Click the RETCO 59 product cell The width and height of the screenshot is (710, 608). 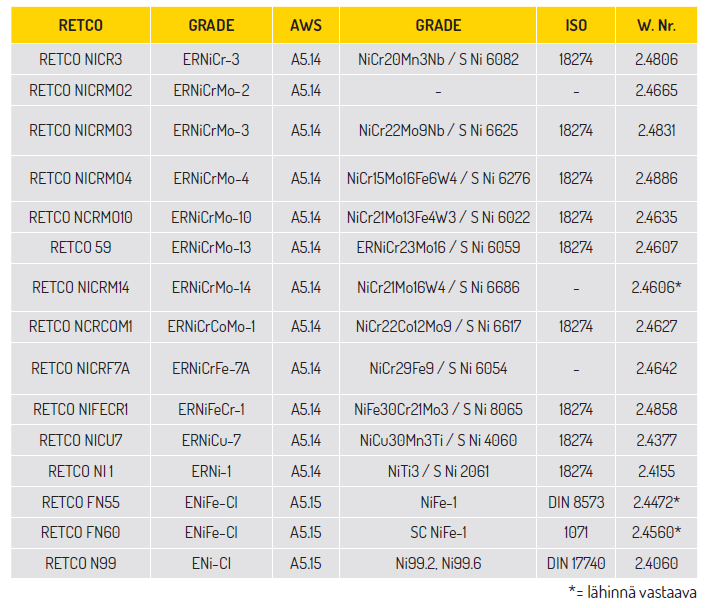coord(81,248)
